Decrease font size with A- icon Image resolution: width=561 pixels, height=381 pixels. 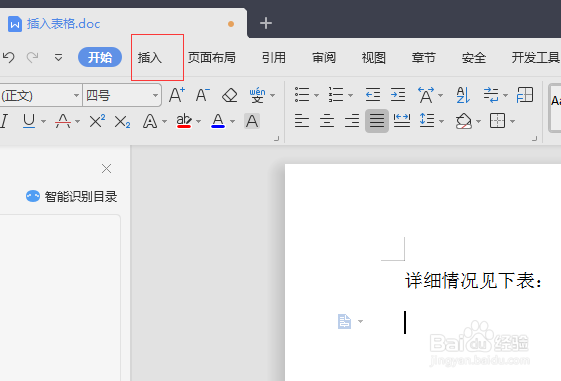[203, 95]
